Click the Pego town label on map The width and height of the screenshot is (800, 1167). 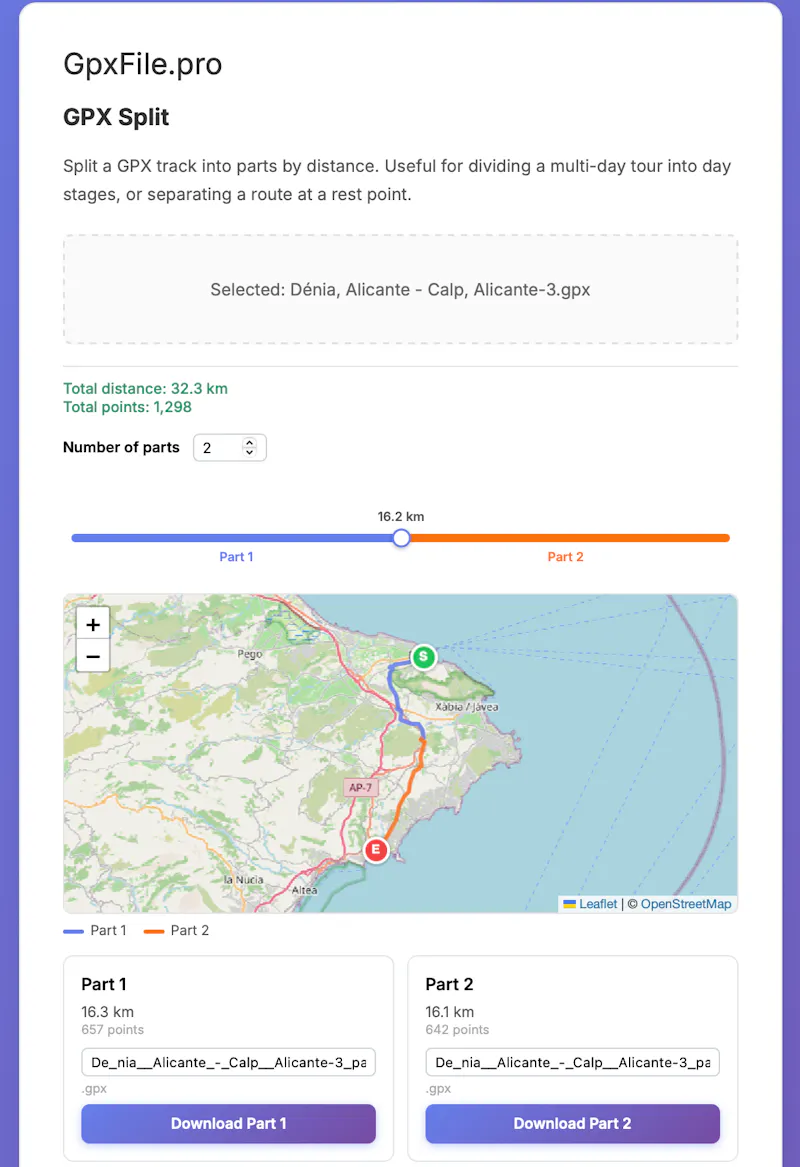[x=250, y=654]
